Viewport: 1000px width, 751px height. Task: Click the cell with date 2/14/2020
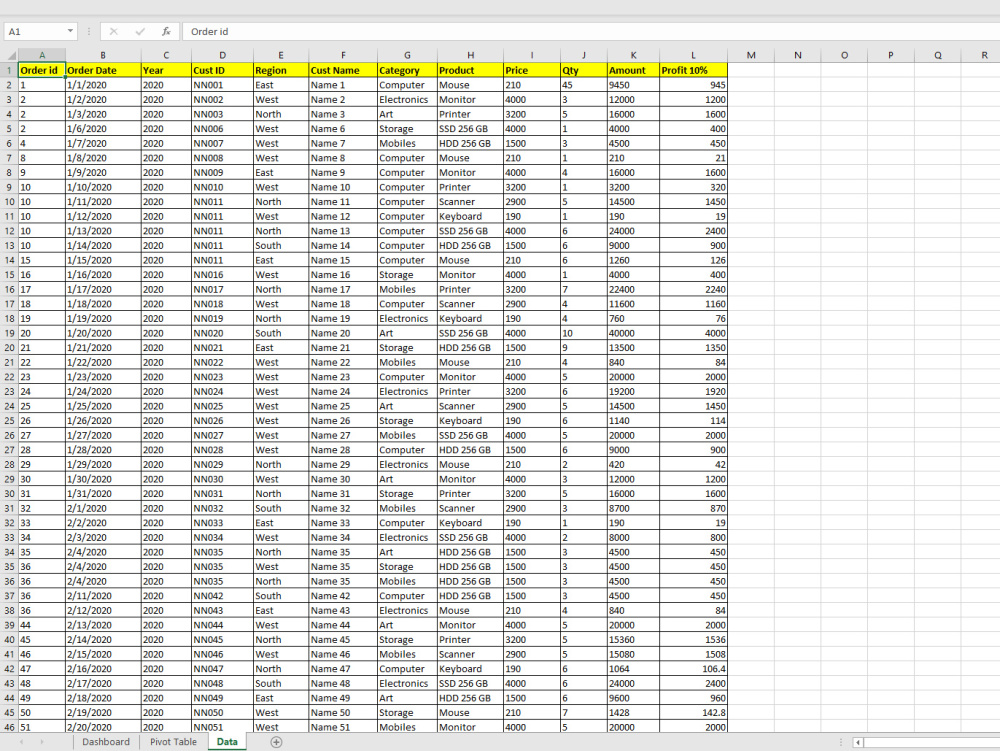[103, 640]
